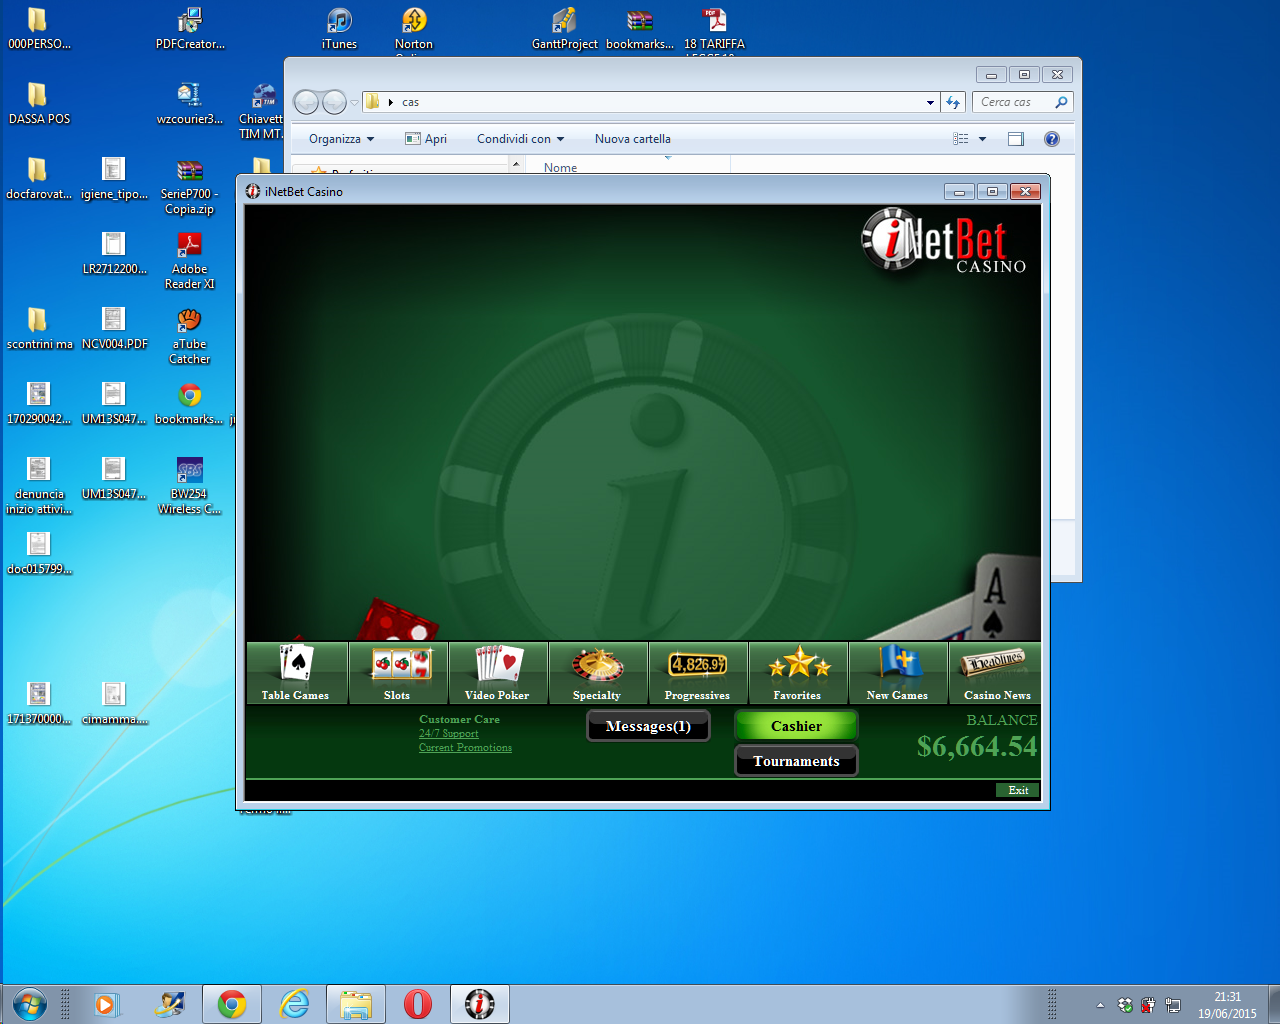Viewport: 1280px width, 1024px height.
Task: Select wzcourier3 desktop shortcut
Action: (x=189, y=102)
